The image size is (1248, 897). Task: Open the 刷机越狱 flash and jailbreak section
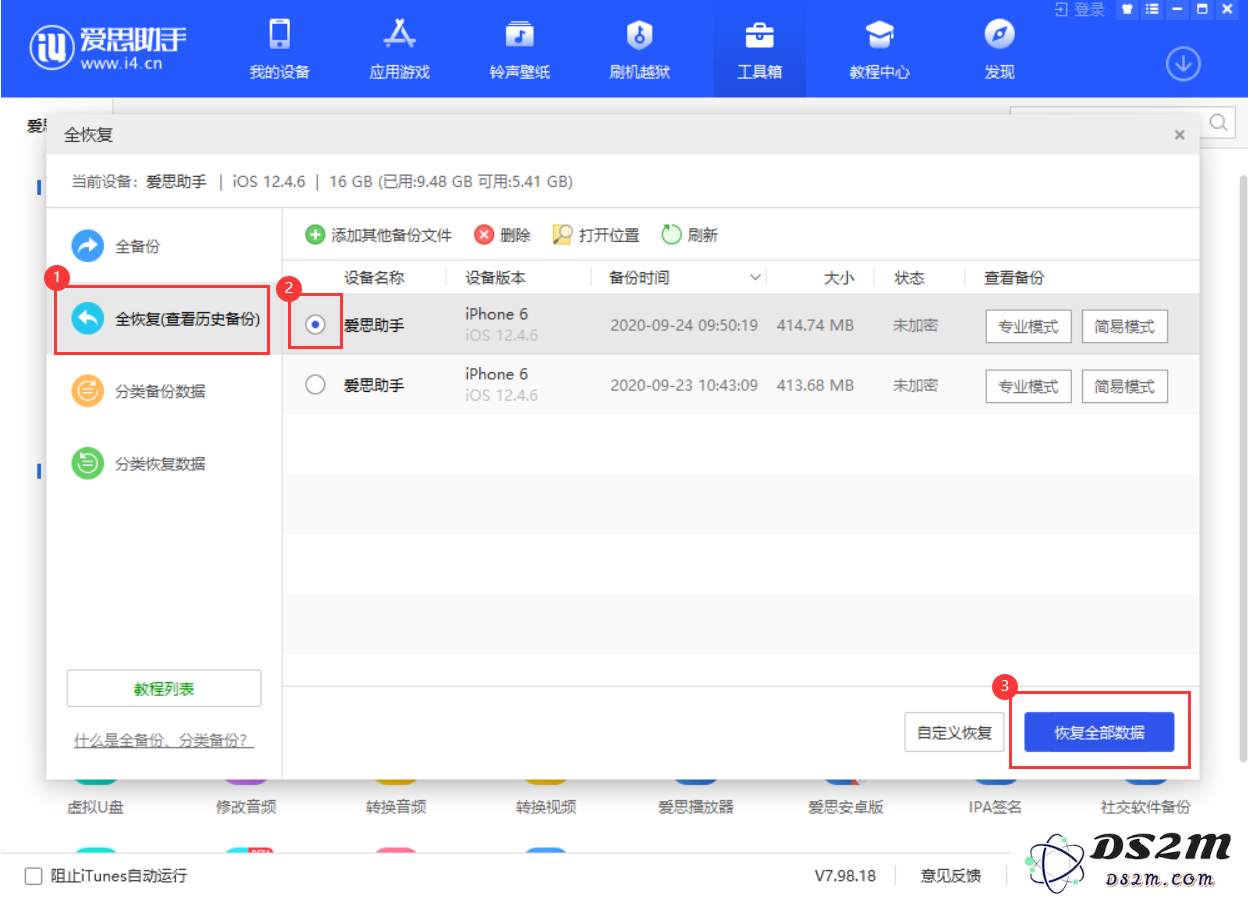[x=639, y=50]
